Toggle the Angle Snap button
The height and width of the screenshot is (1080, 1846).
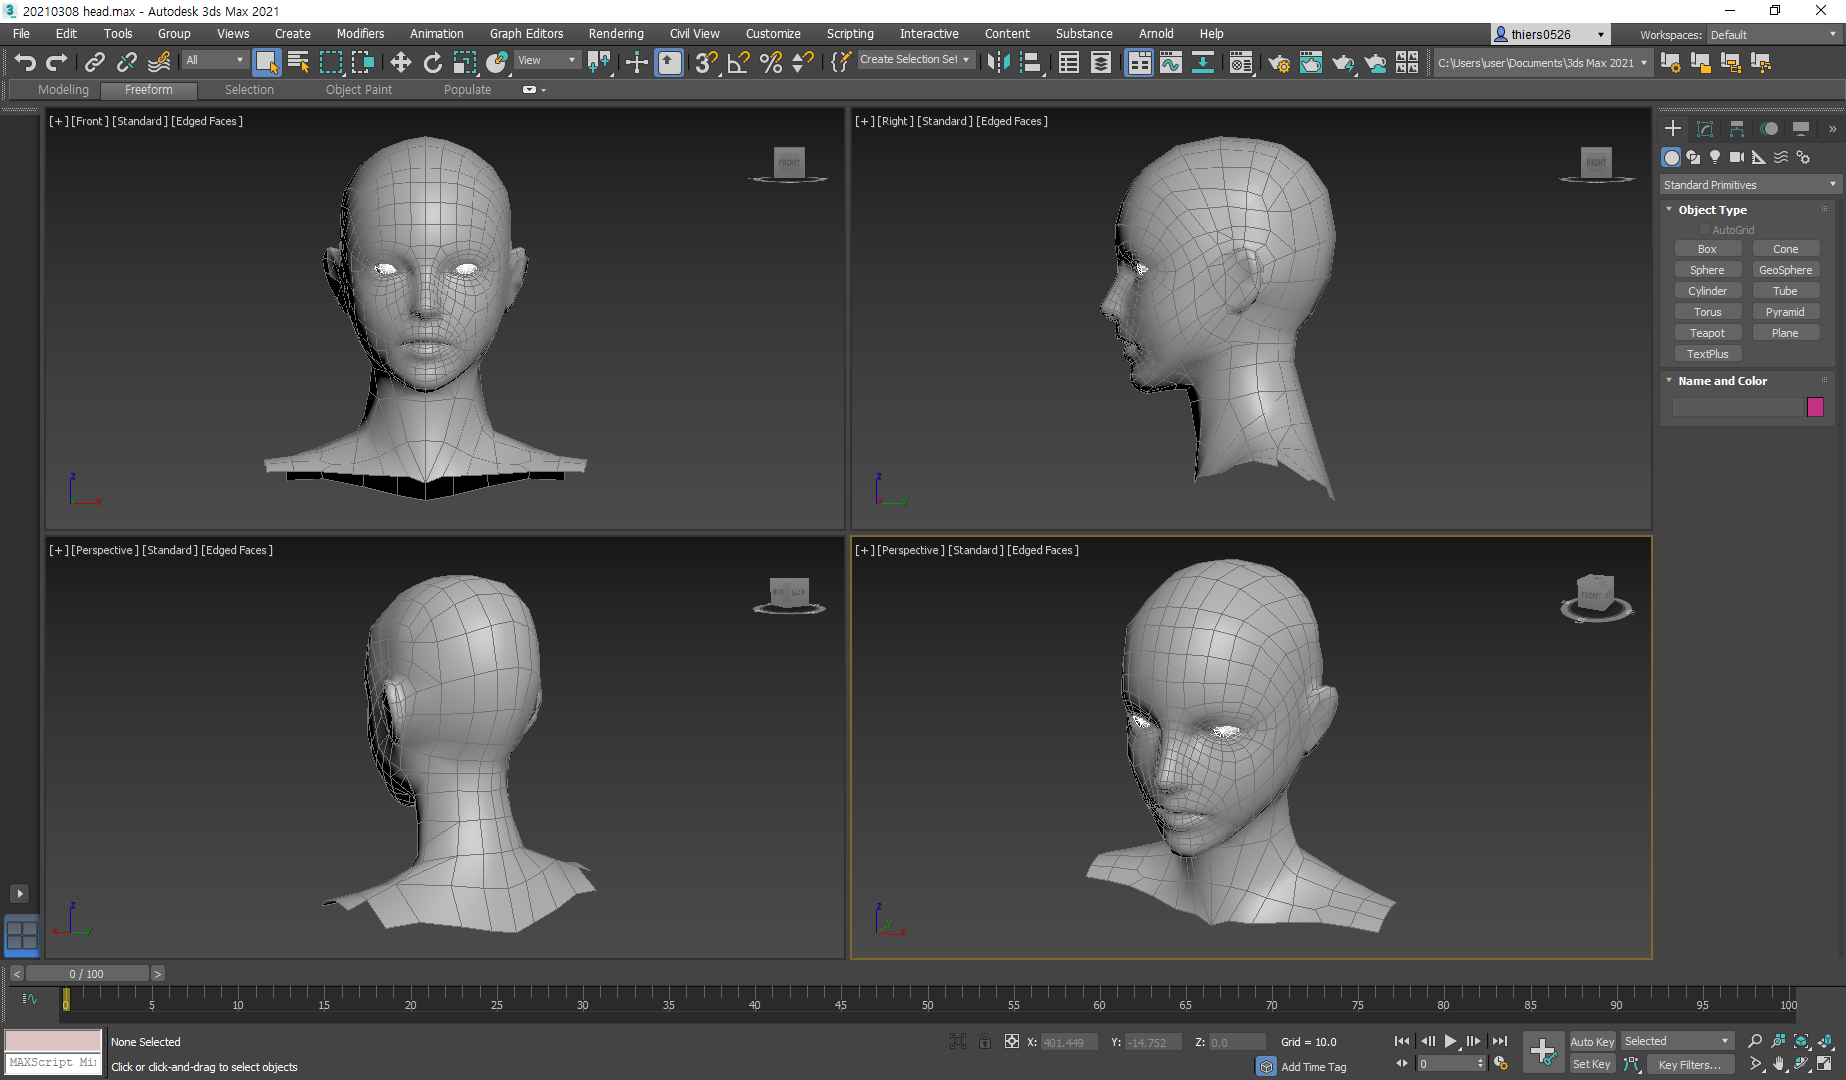coord(738,63)
